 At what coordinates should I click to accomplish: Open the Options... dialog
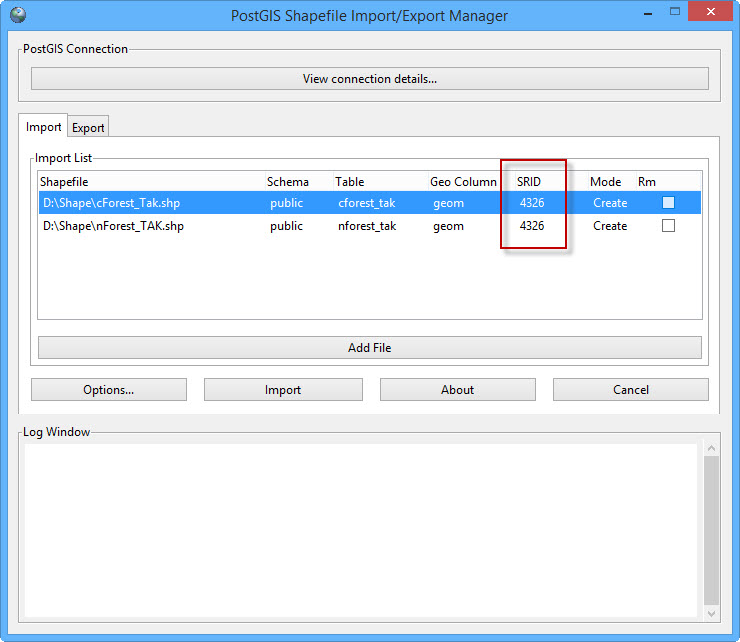[x=109, y=389]
